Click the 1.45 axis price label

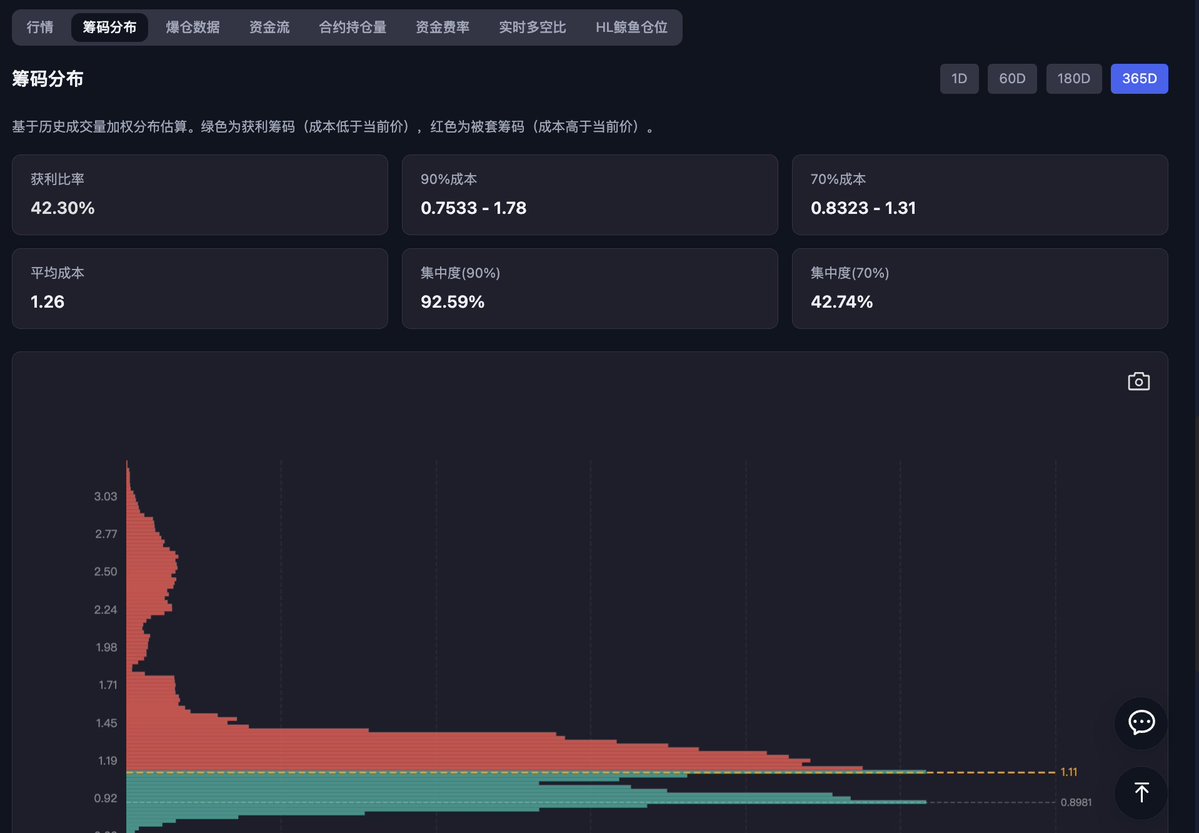pos(106,723)
